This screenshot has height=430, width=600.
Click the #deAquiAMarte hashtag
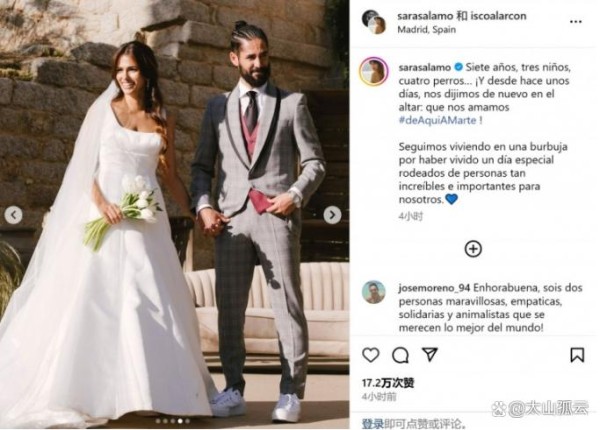[x=437, y=120]
